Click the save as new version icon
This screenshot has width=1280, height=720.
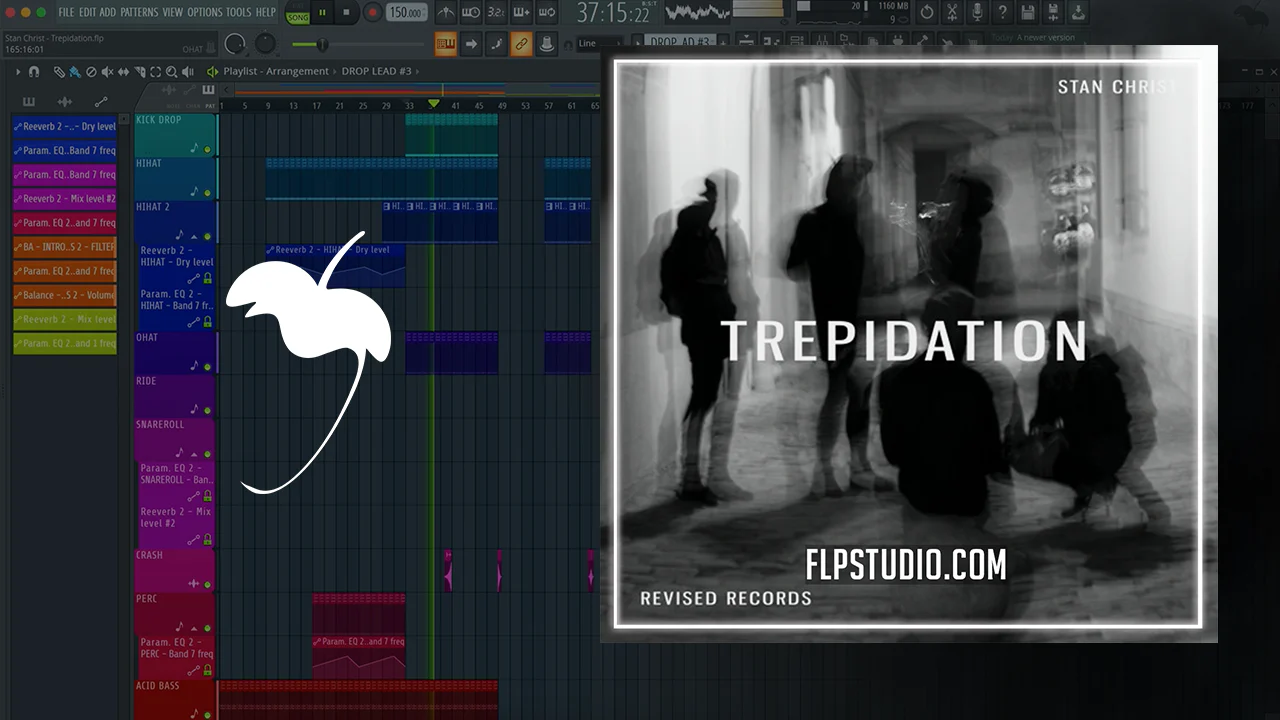coord(1052,12)
